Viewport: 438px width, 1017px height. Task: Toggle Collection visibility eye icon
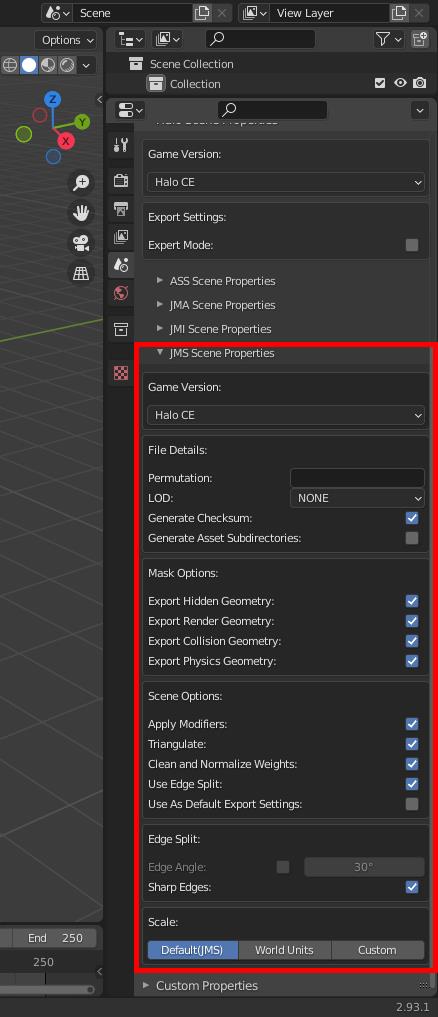400,83
